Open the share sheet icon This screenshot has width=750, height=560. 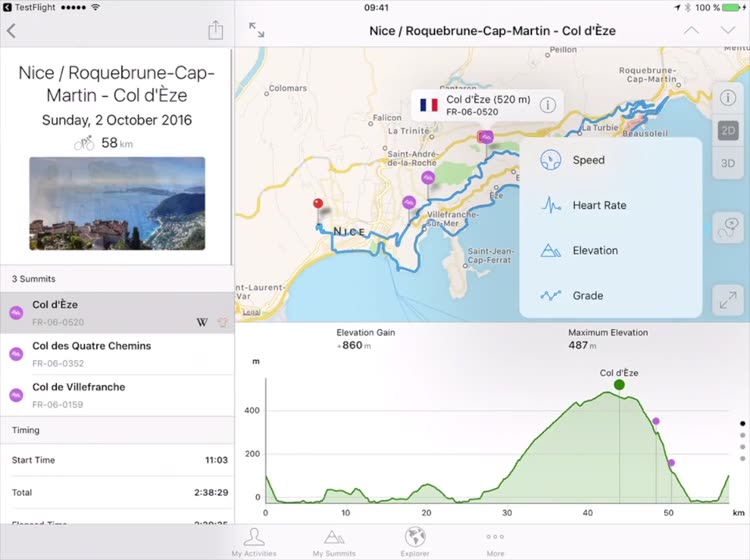pyautogui.click(x=216, y=30)
